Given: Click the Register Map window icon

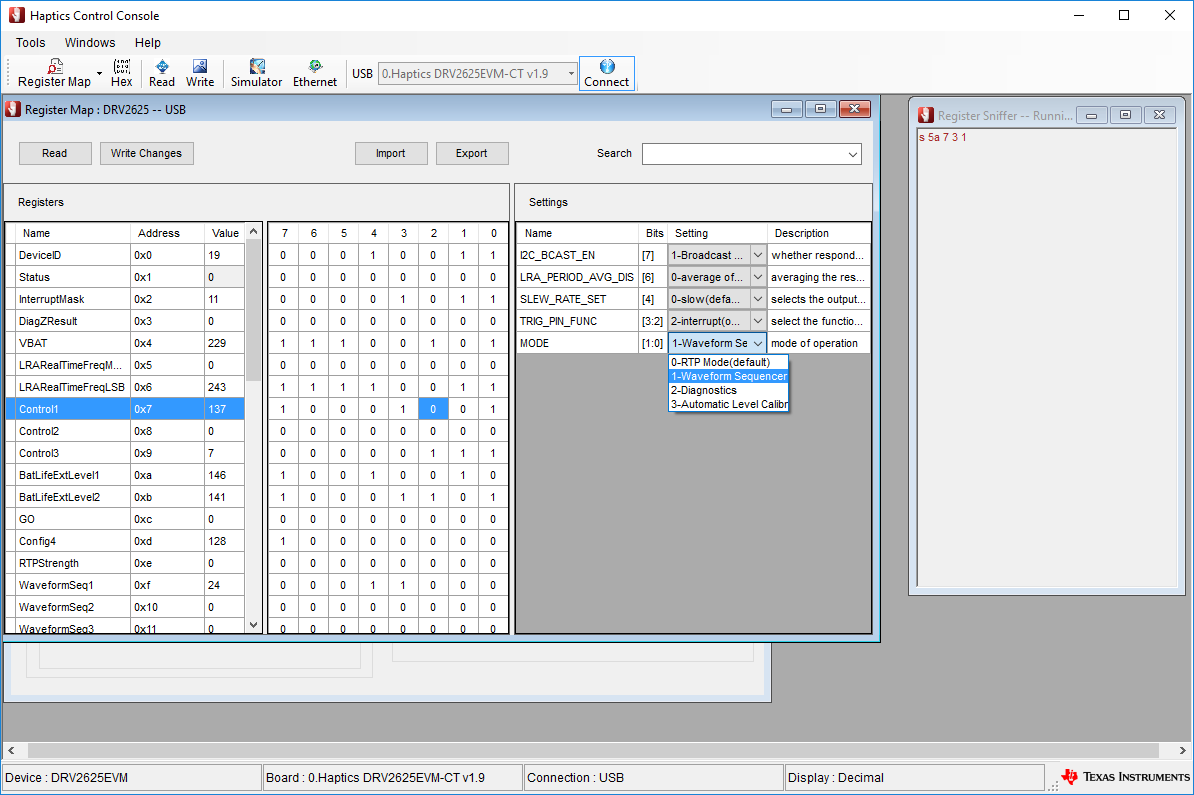Looking at the screenshot, I should [13, 110].
